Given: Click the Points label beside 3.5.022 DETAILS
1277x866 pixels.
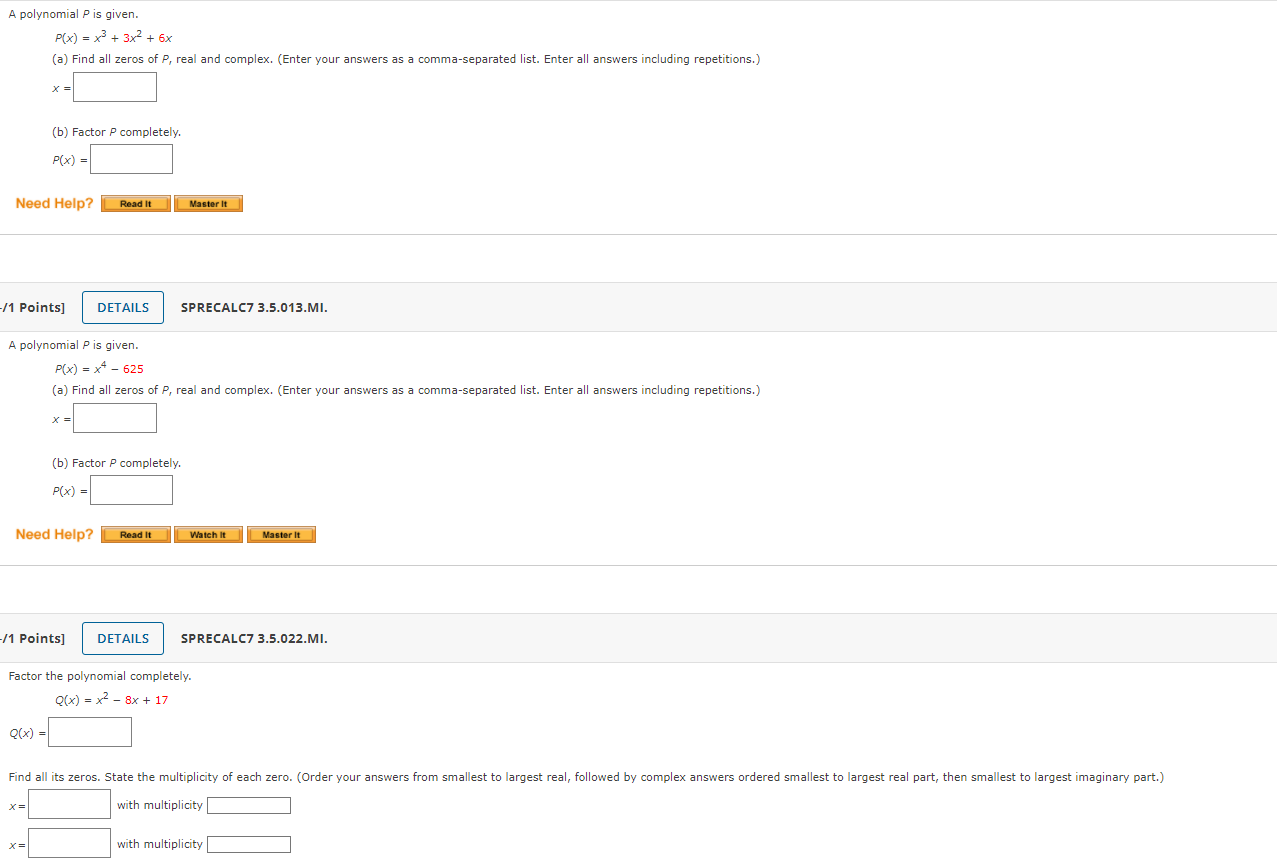Looking at the screenshot, I should pos(33,639).
